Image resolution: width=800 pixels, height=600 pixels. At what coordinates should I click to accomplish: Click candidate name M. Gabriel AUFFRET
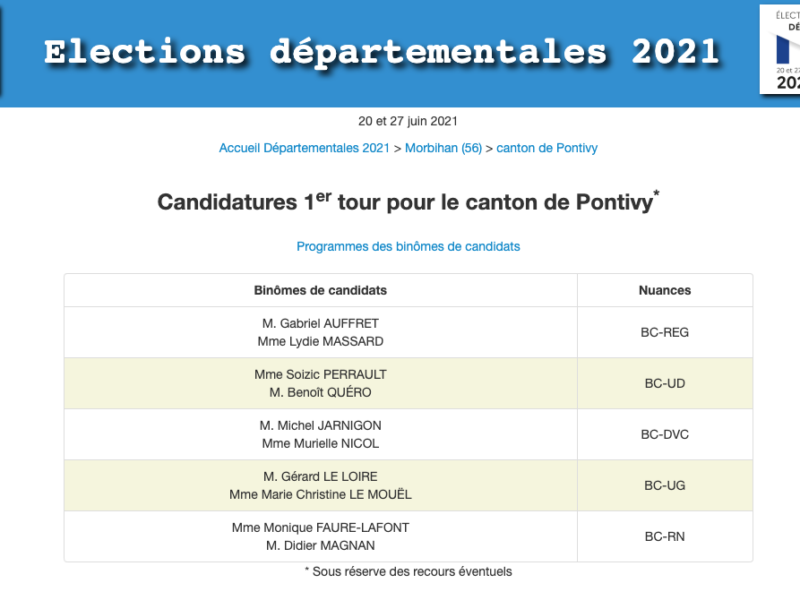[x=320, y=323]
